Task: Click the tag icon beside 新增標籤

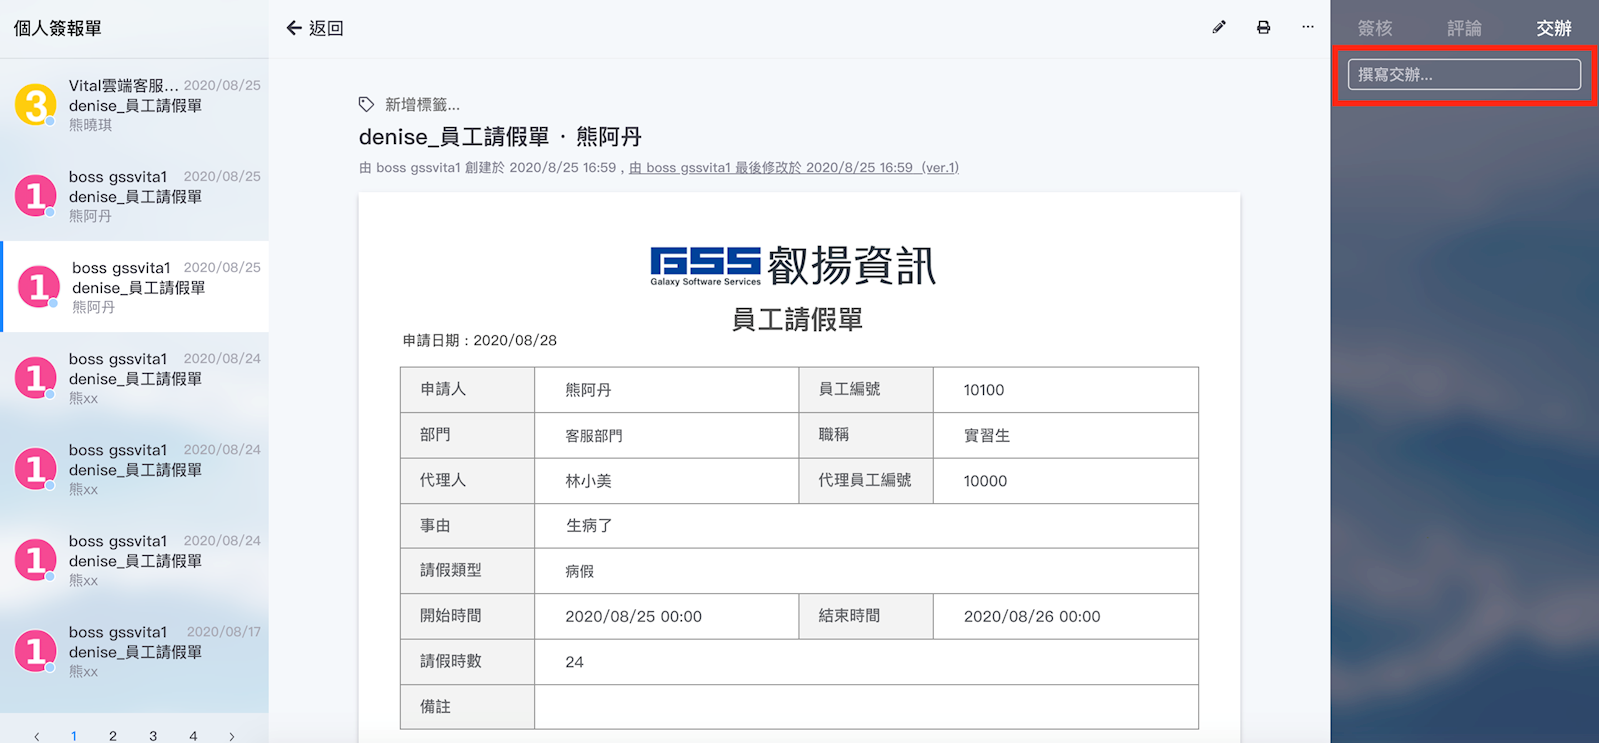Action: click(x=366, y=104)
